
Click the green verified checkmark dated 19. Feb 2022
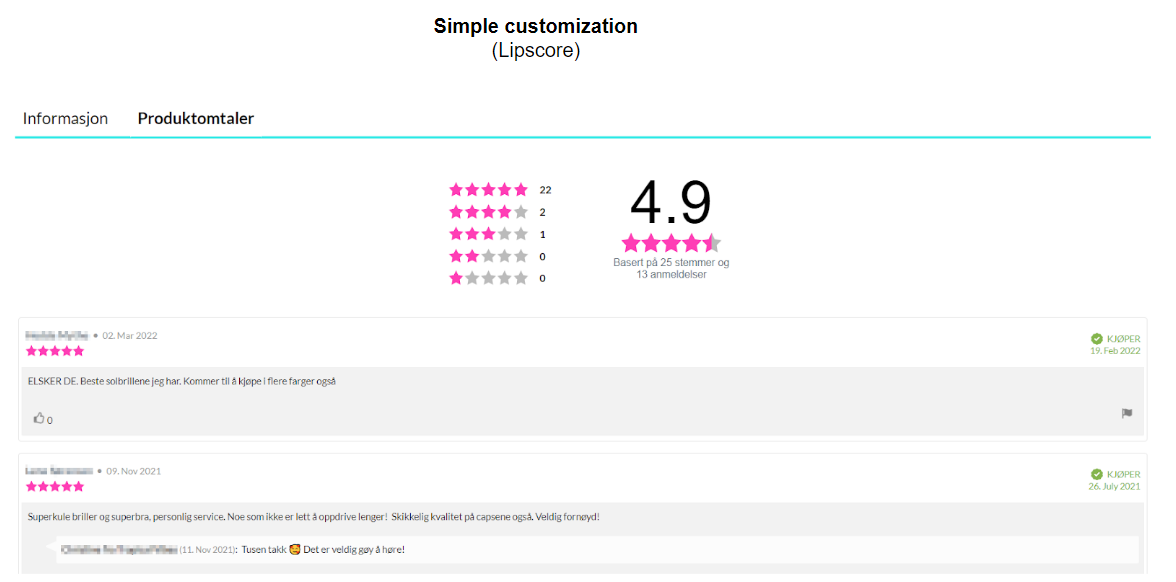[1097, 339]
